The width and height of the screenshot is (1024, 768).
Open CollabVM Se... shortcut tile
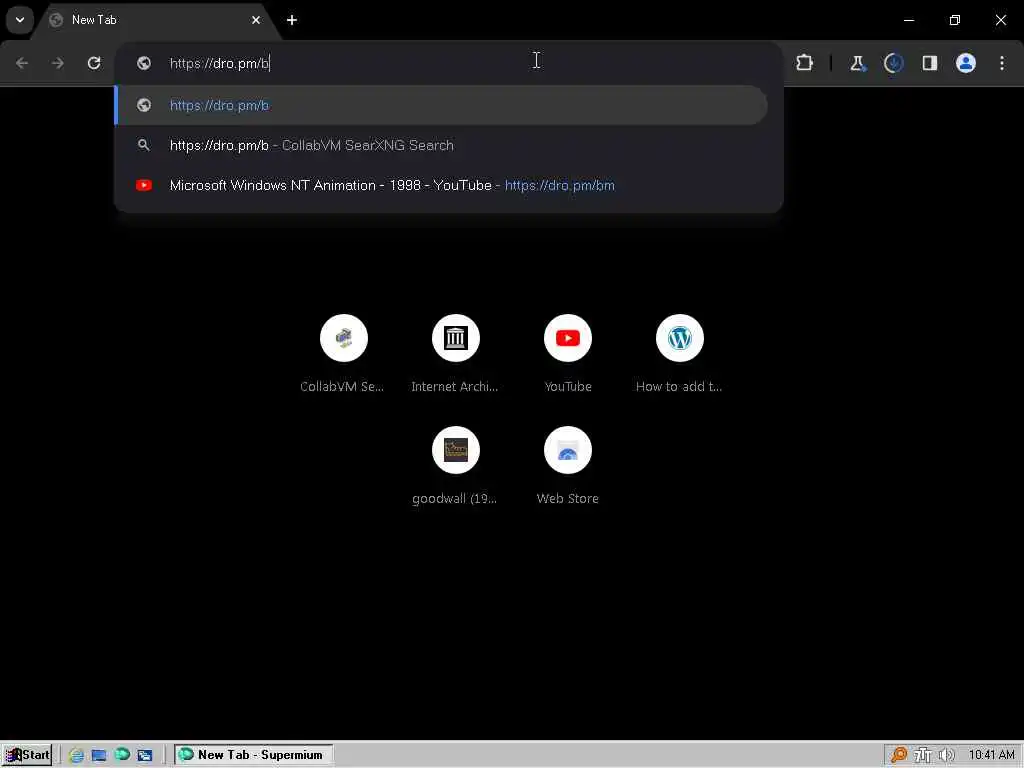[344, 354]
